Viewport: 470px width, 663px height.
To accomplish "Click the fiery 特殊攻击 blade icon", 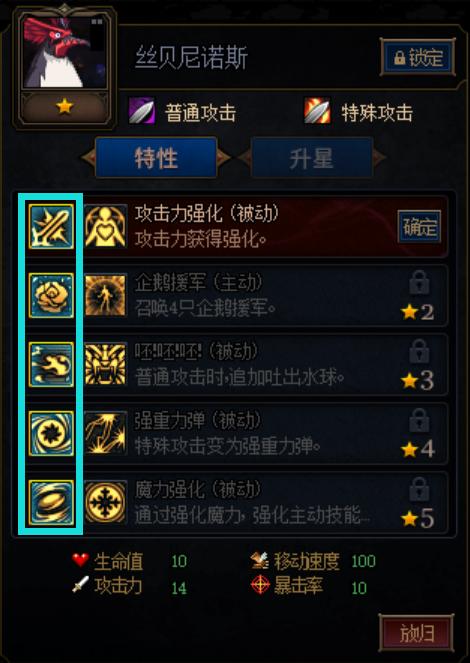I will tap(317, 111).
